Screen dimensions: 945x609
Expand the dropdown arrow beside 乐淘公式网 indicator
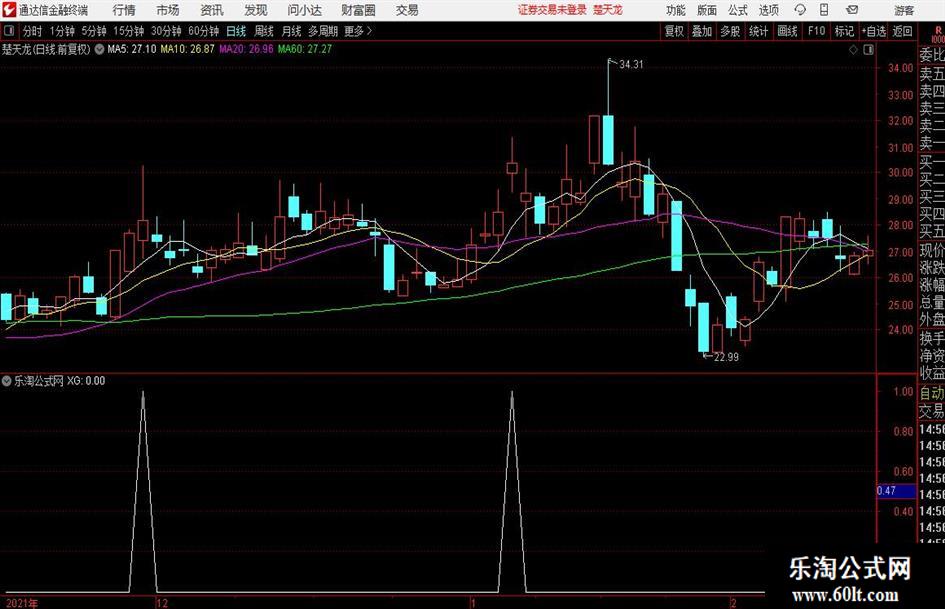click(x=7, y=381)
